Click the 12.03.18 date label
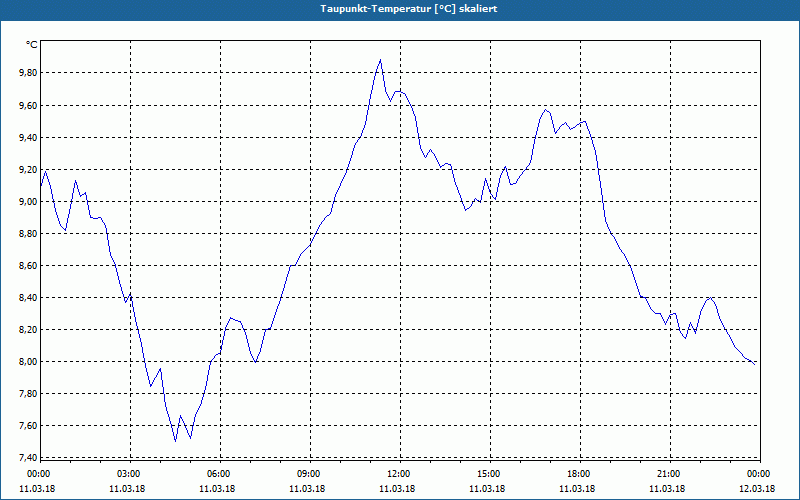This screenshot has height=500, width=800. click(757, 489)
